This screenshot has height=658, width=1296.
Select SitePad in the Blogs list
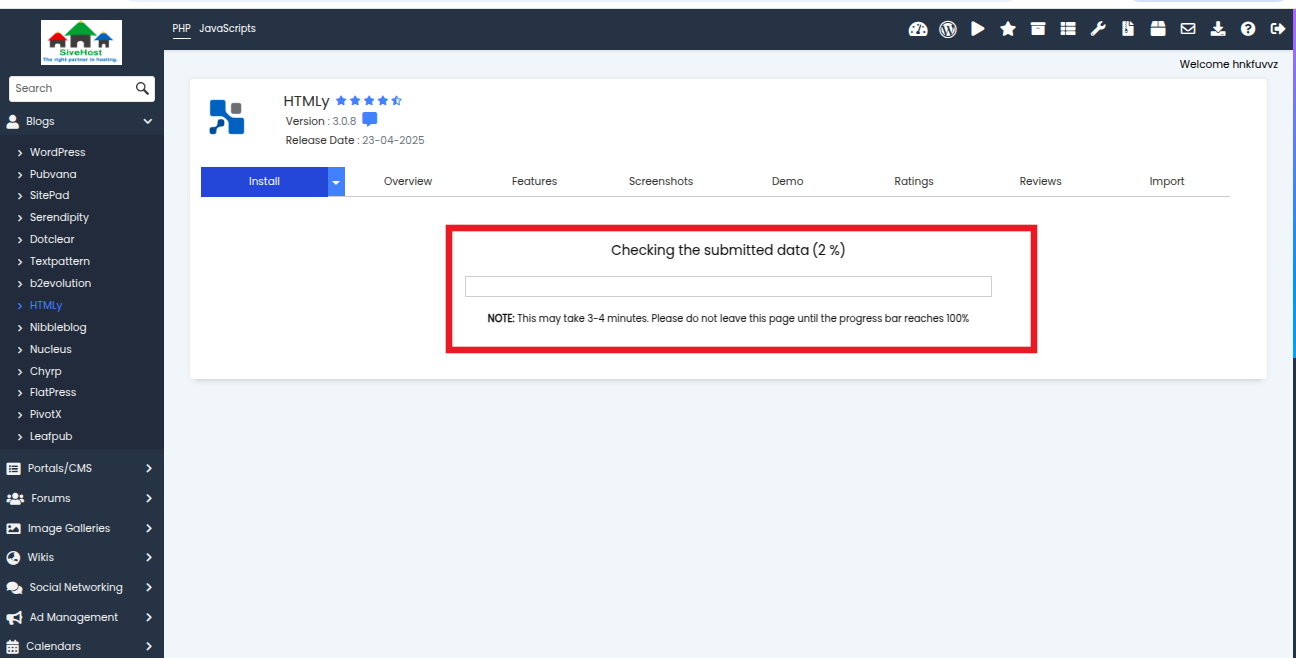click(49, 195)
